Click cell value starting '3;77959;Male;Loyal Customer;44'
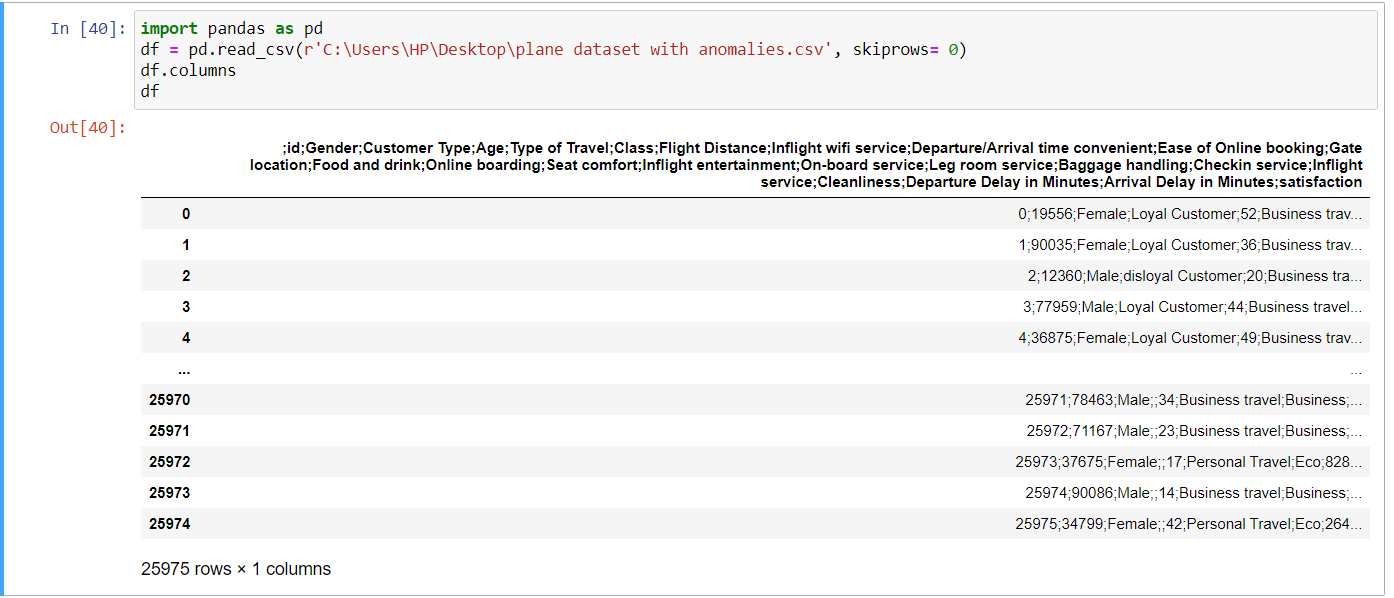 click(x=1192, y=307)
